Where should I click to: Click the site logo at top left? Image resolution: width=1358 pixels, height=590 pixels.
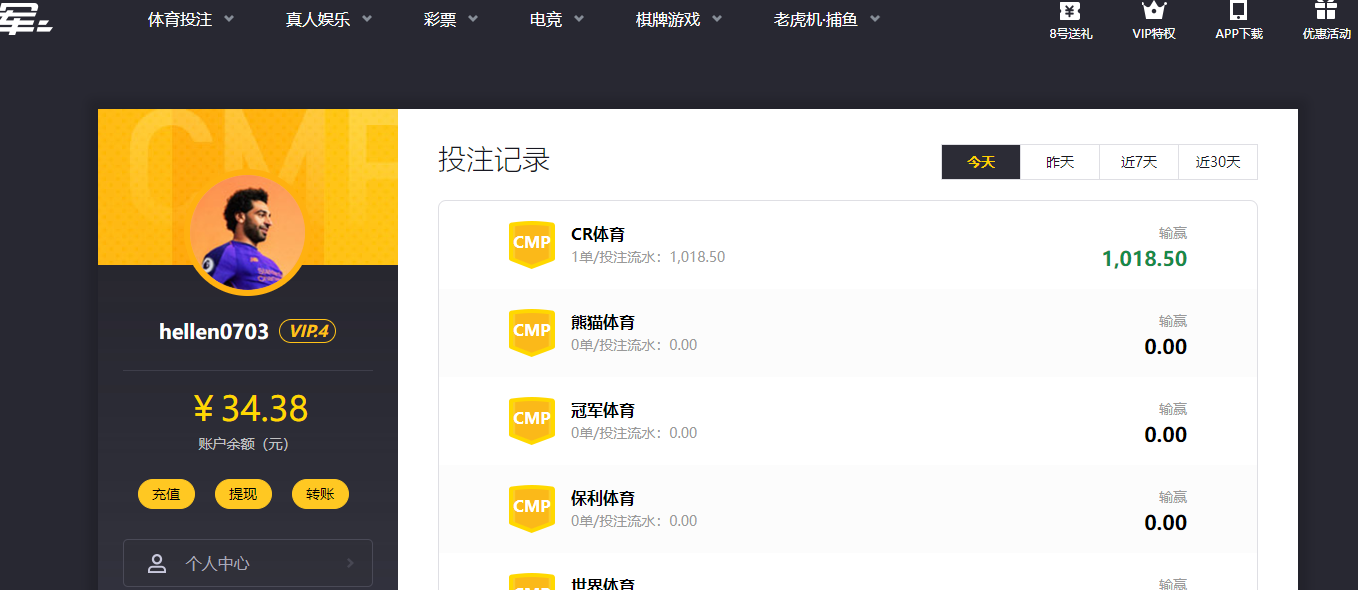click(x=25, y=18)
